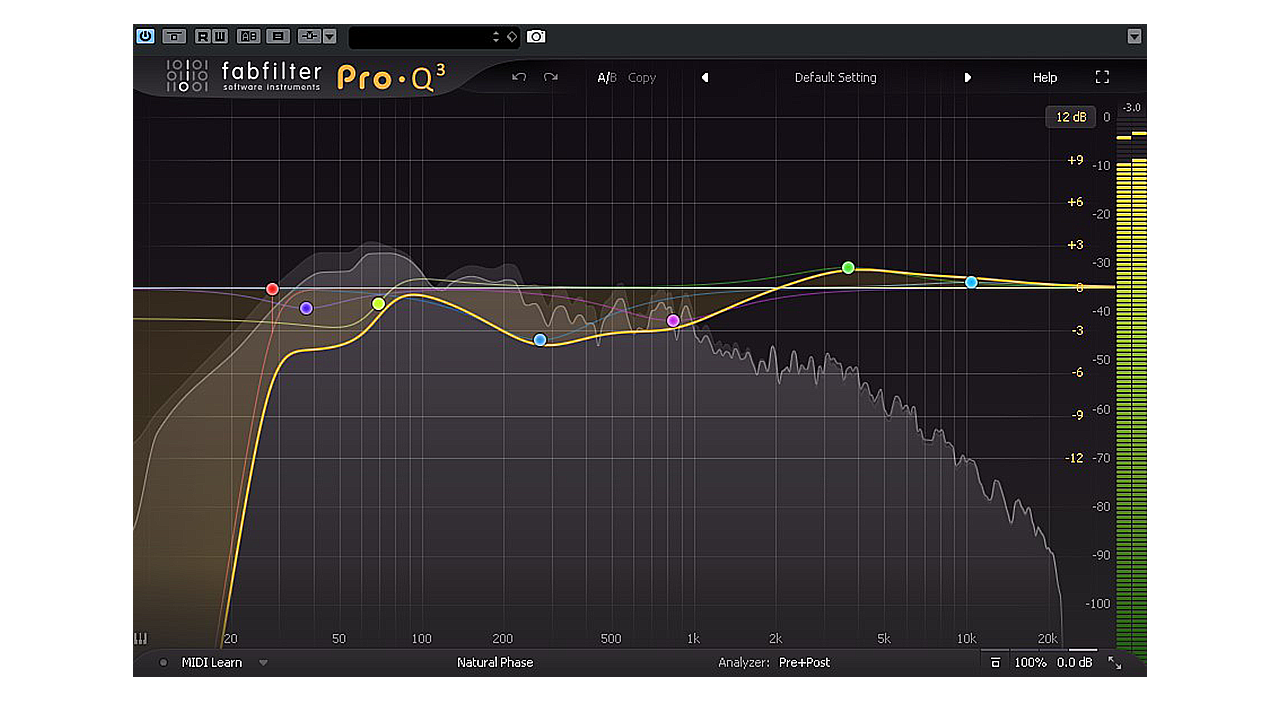Enable automation Write (W) button
This screenshot has height=720, width=1280.
[x=220, y=36]
